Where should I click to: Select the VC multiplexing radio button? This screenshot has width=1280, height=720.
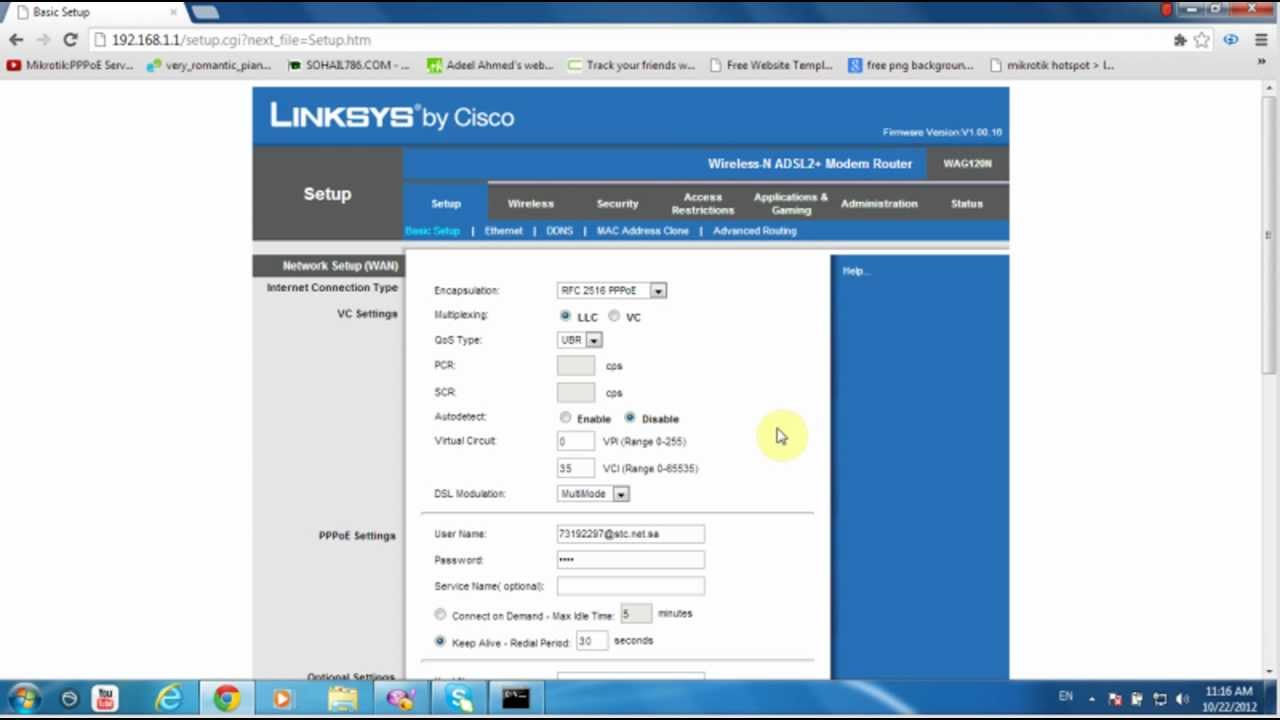pyautogui.click(x=614, y=316)
